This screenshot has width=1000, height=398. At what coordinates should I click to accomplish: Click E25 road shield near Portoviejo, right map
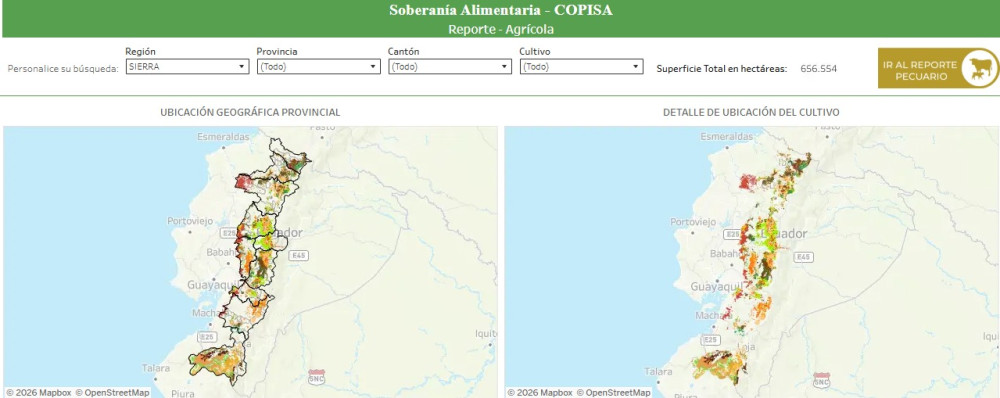732,234
